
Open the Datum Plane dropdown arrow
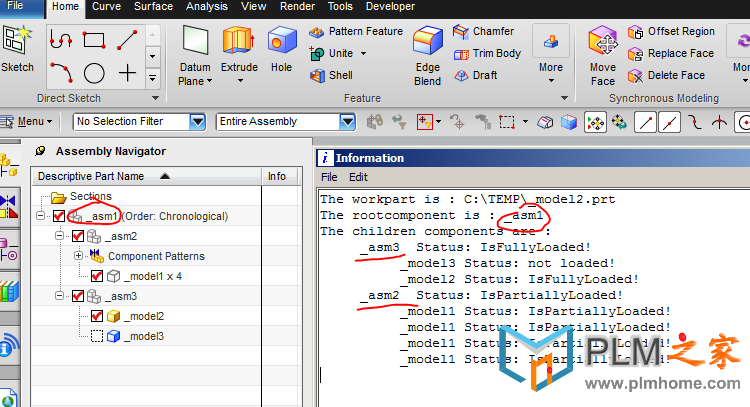click(x=209, y=81)
